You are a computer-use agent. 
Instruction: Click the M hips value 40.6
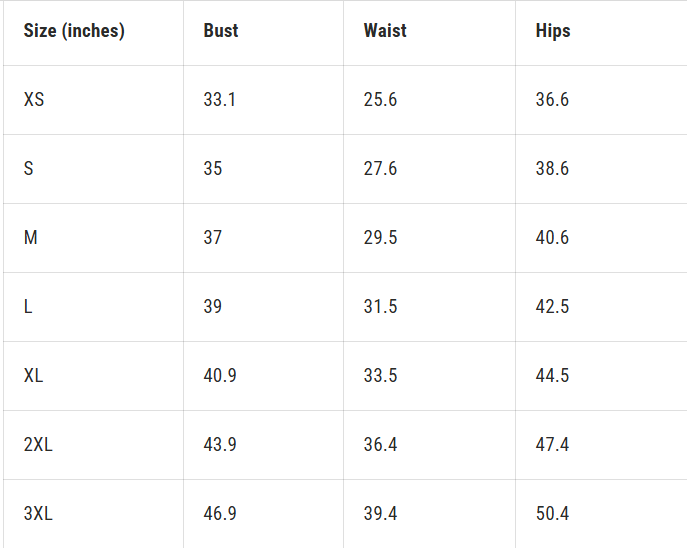click(552, 238)
